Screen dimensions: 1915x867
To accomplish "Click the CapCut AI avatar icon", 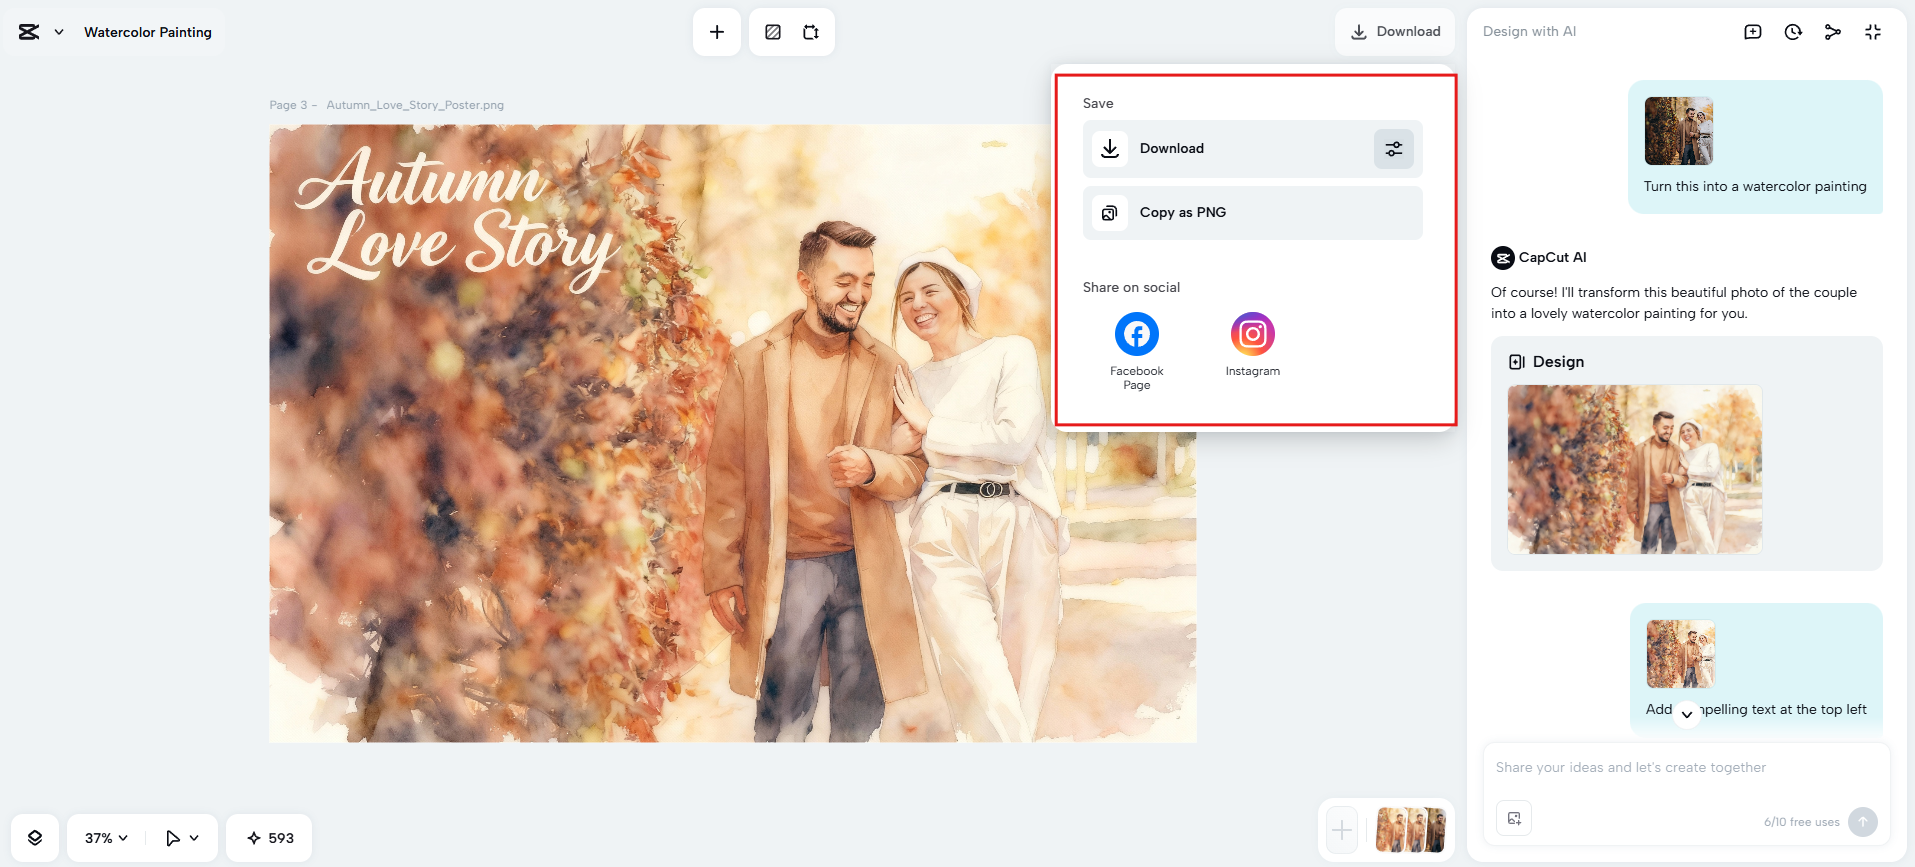I will point(1503,258).
